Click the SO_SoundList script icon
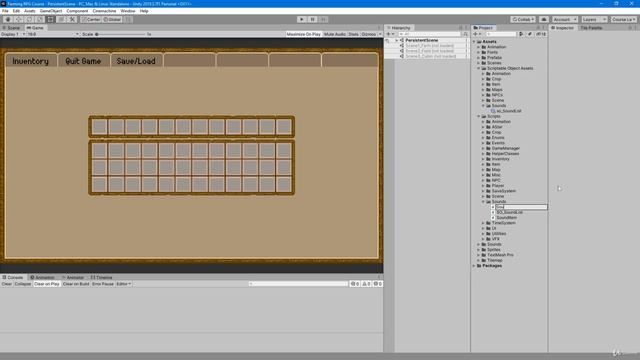 pos(493,212)
